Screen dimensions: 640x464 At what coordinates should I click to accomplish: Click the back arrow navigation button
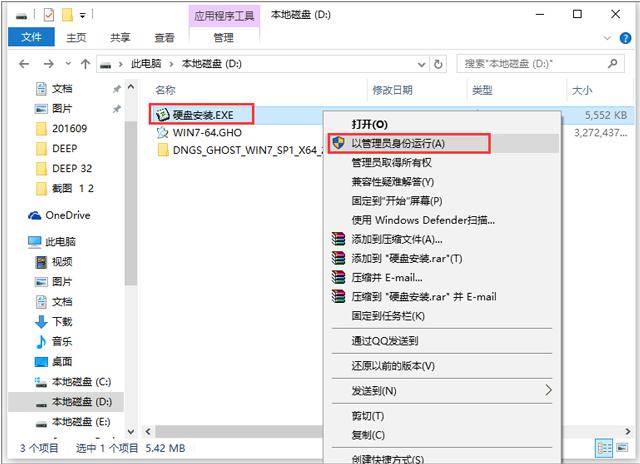pyautogui.click(x=24, y=63)
